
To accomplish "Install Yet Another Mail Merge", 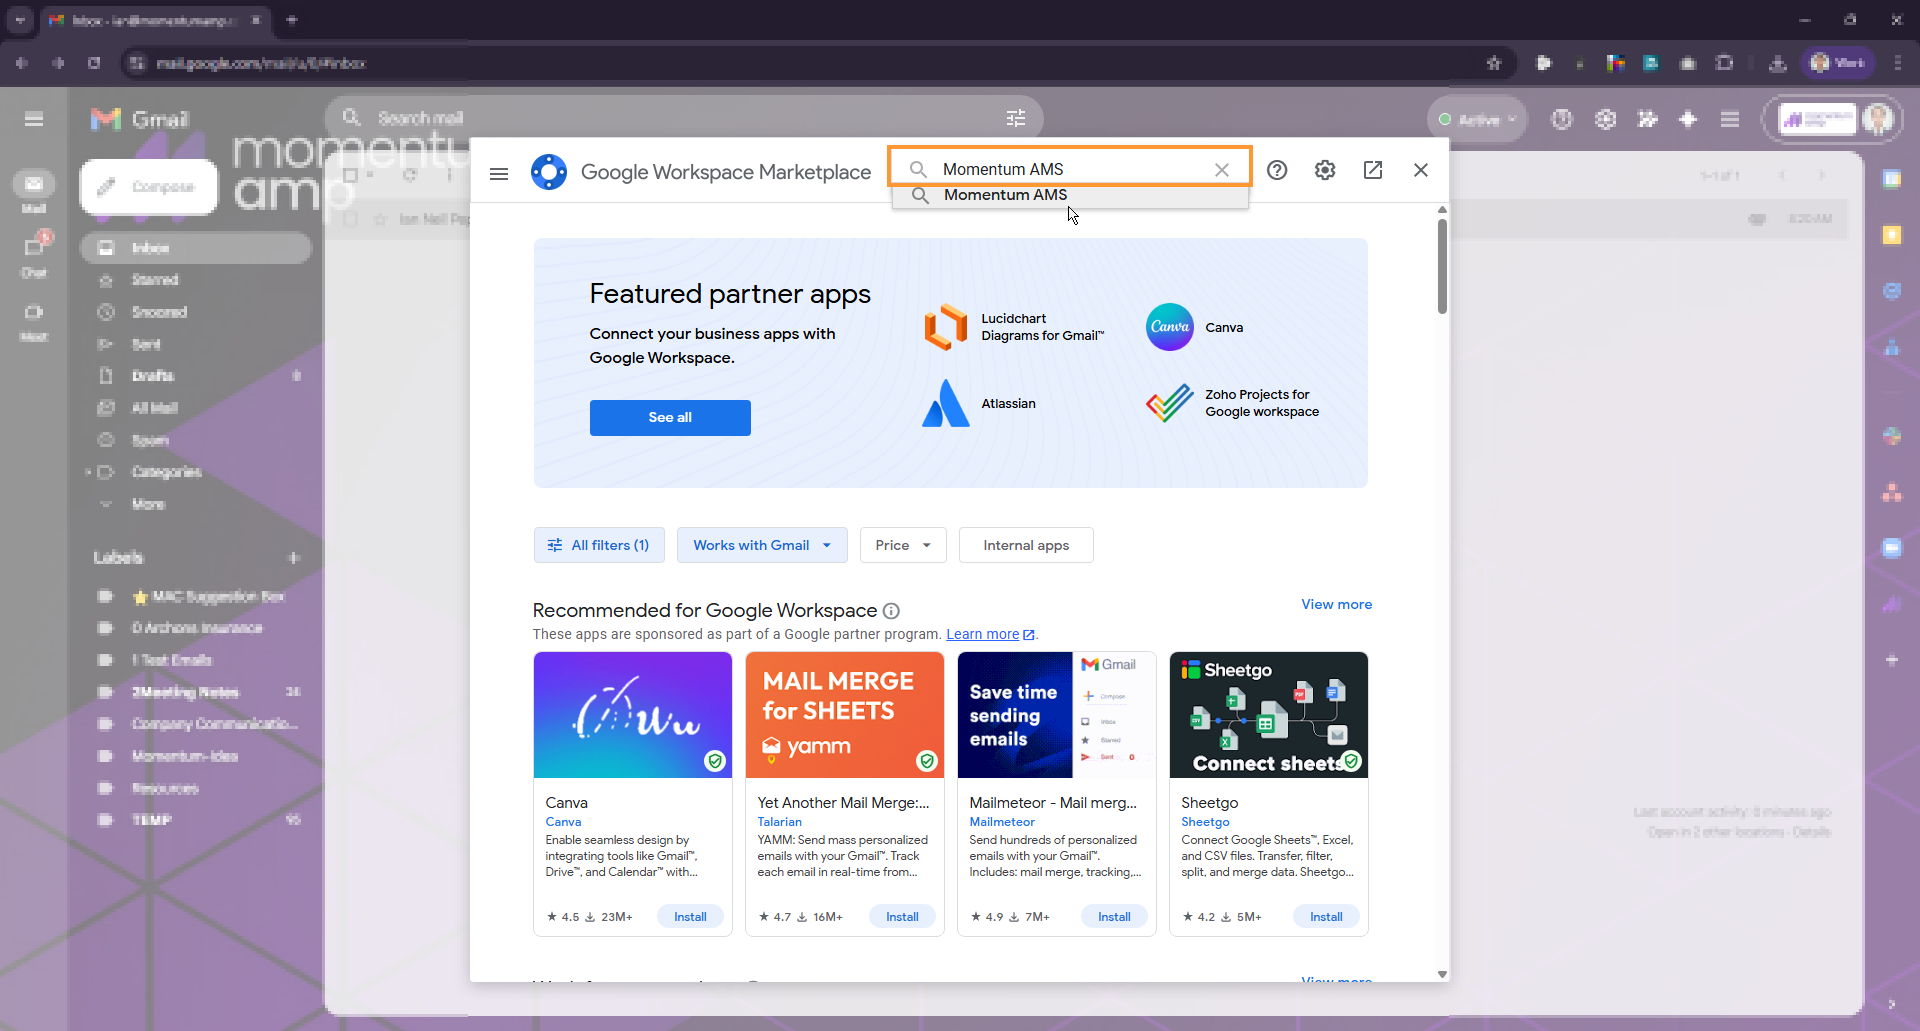I will click(902, 916).
